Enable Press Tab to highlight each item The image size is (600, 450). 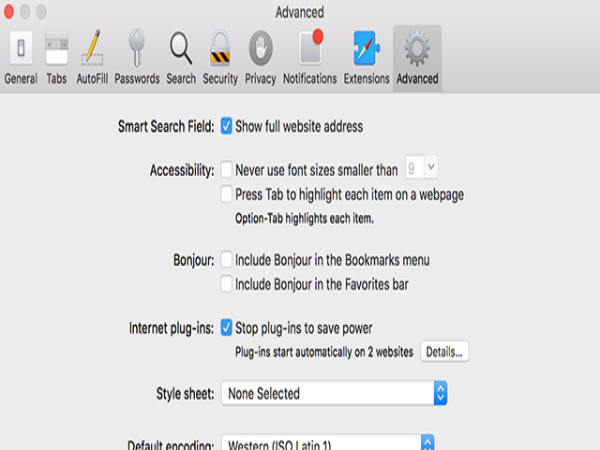(x=226, y=194)
